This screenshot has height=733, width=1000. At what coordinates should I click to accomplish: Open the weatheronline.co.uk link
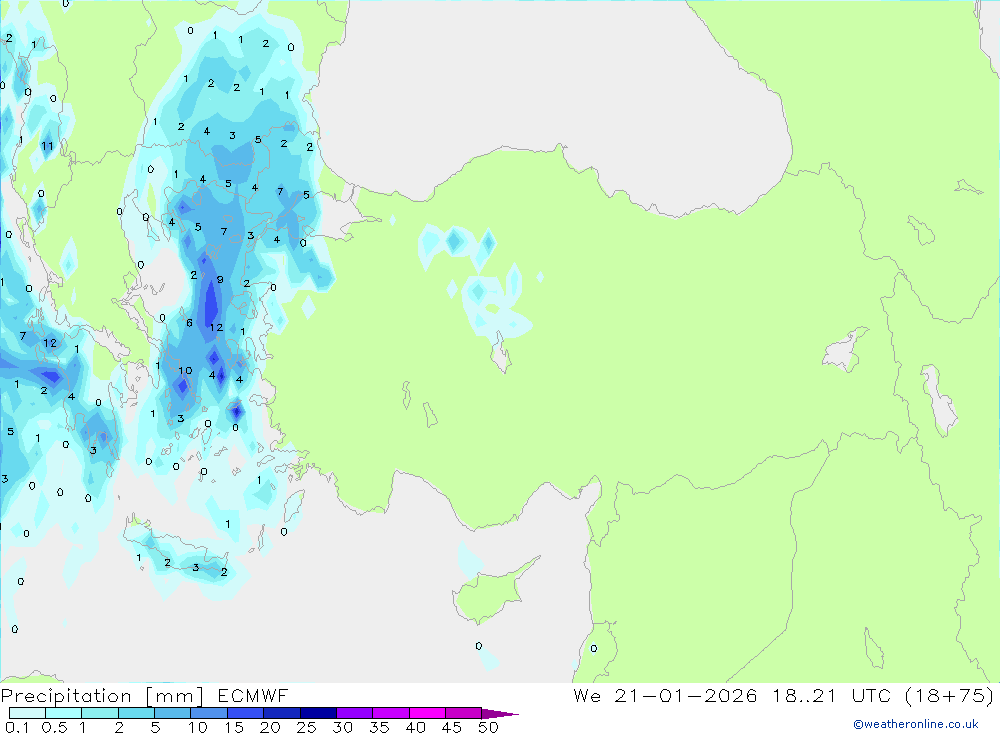(x=916, y=724)
